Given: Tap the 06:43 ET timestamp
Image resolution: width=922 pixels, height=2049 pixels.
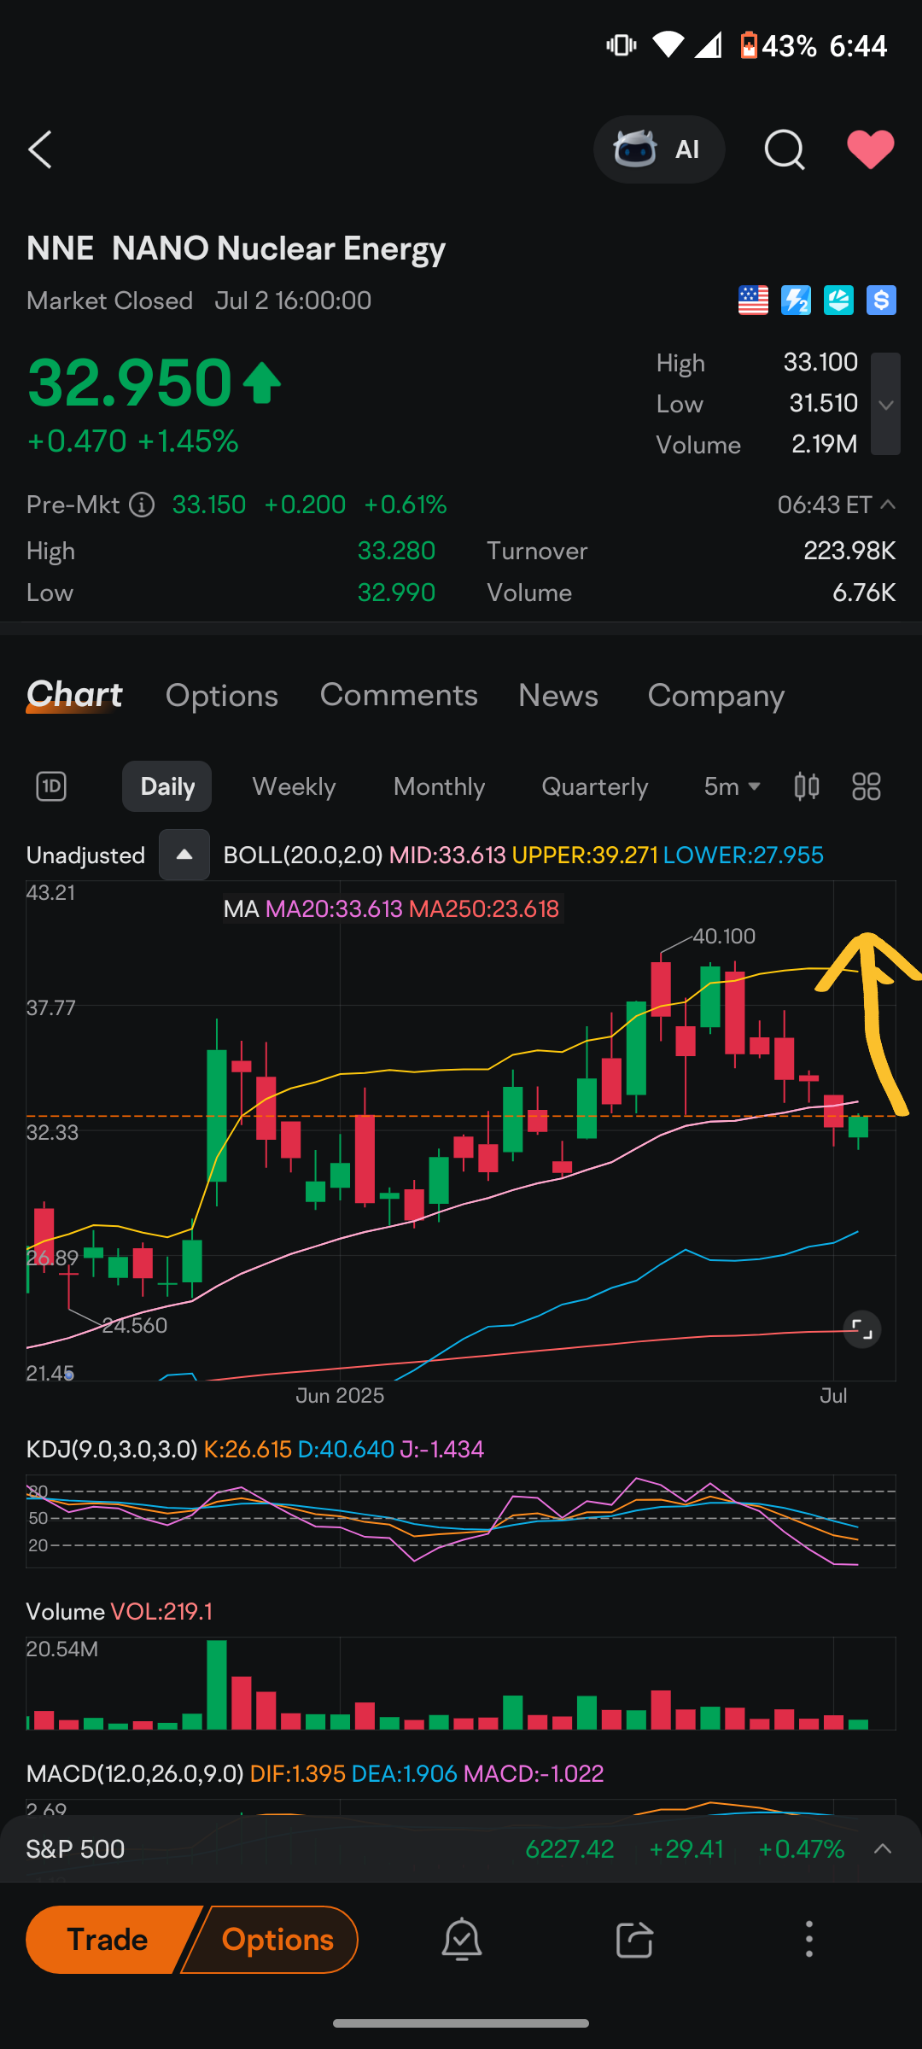Looking at the screenshot, I should pos(825,505).
